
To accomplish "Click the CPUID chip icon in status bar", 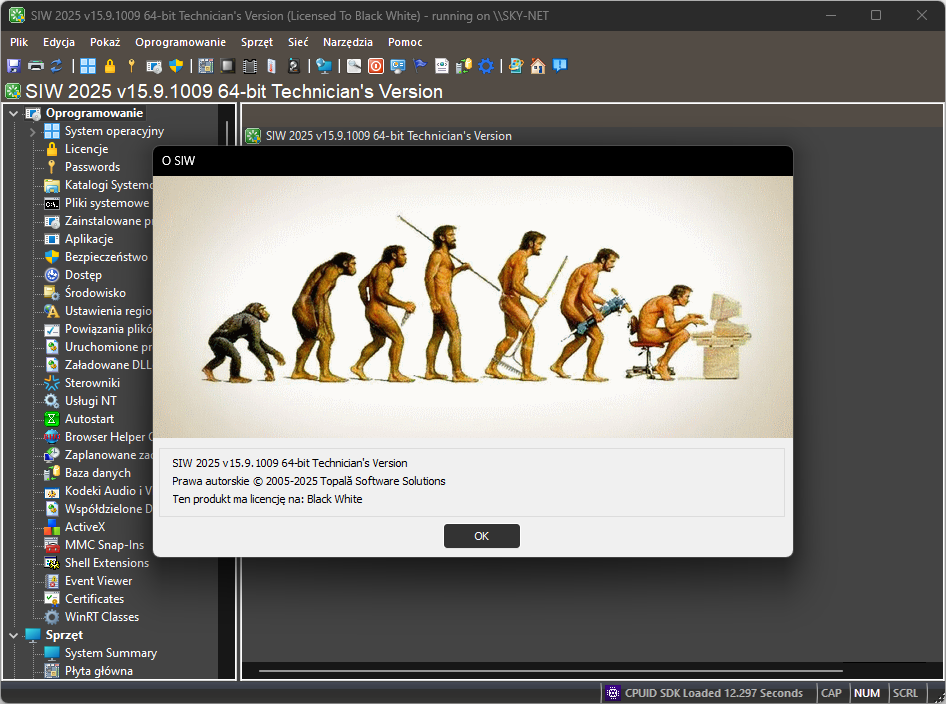I will tap(613, 693).
